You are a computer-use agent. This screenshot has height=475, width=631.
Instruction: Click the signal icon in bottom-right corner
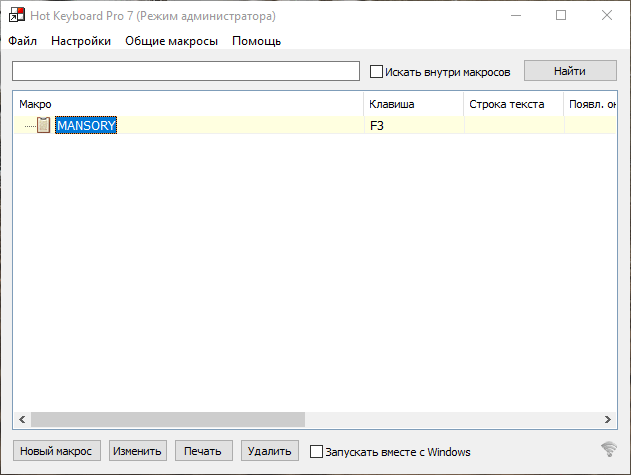pyautogui.click(x=609, y=449)
